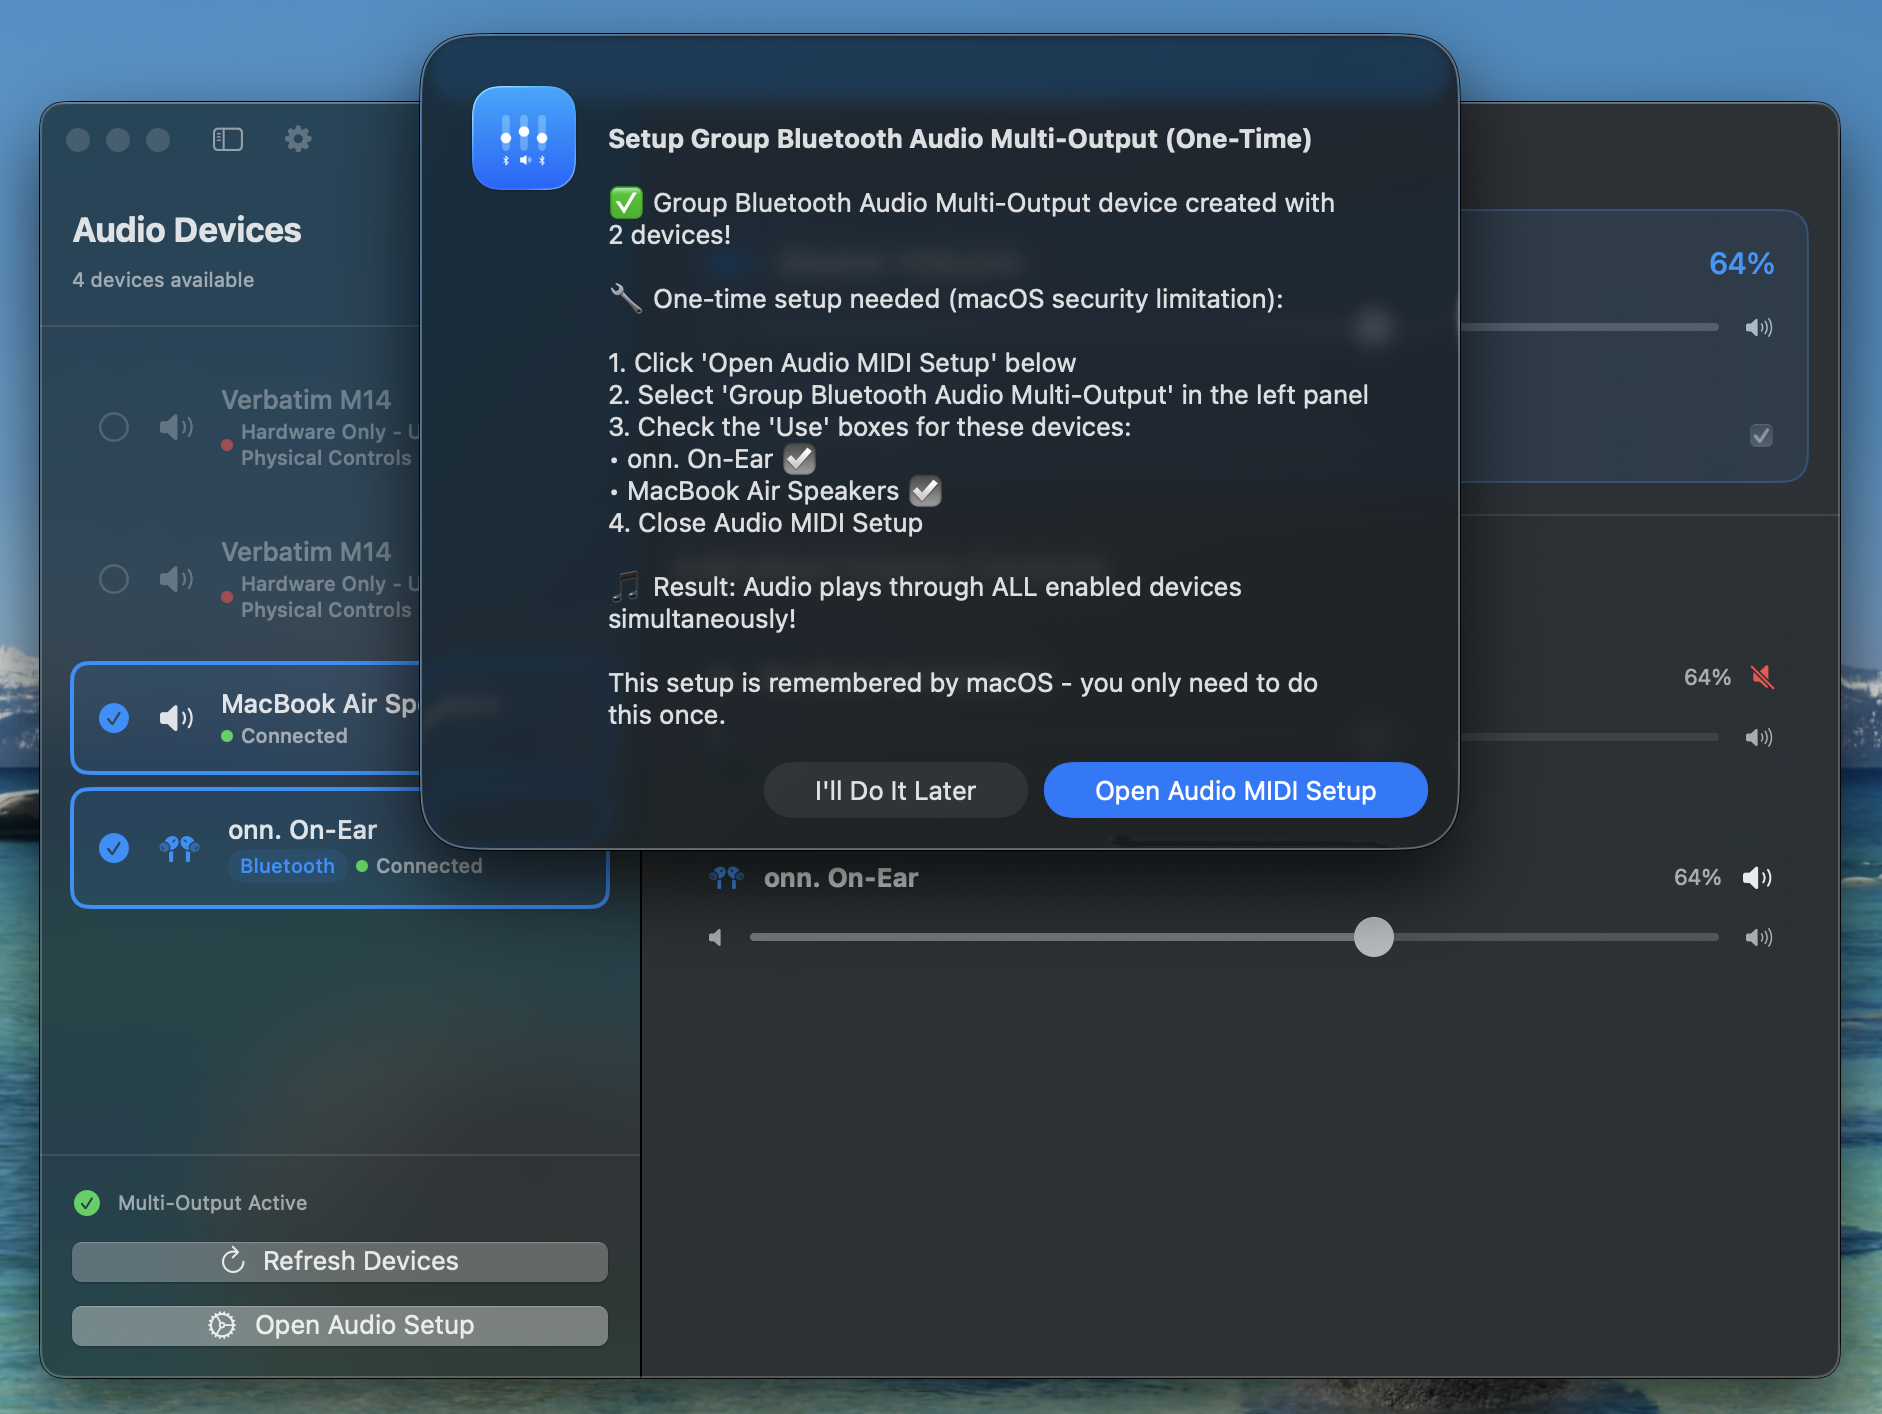Uncheck the MacBook Air Speakers device
The height and width of the screenshot is (1414, 1882).
(x=114, y=717)
